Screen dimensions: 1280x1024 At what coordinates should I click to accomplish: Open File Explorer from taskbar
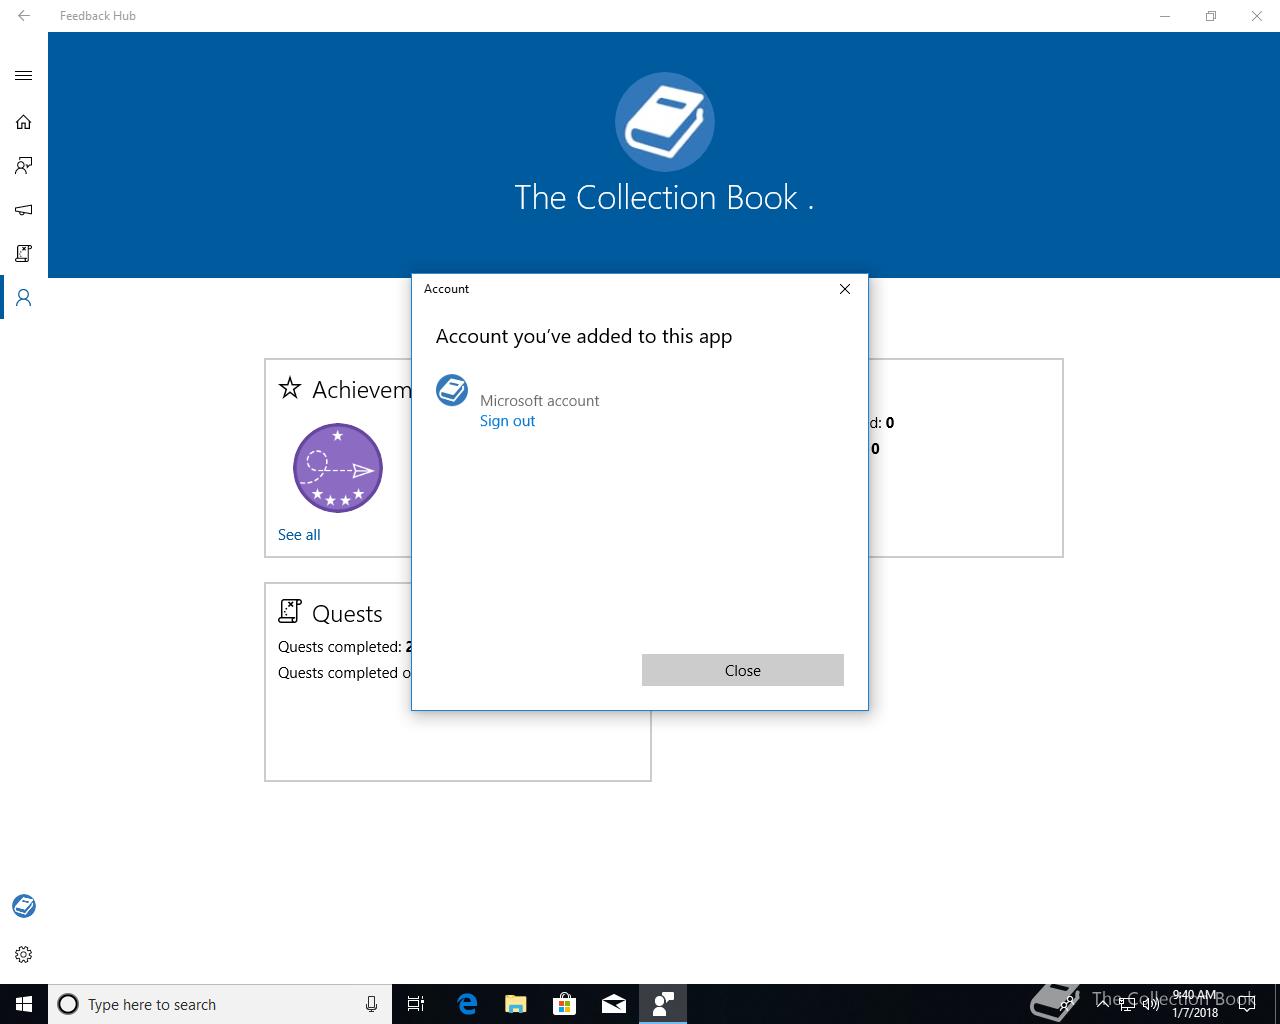(x=516, y=1004)
